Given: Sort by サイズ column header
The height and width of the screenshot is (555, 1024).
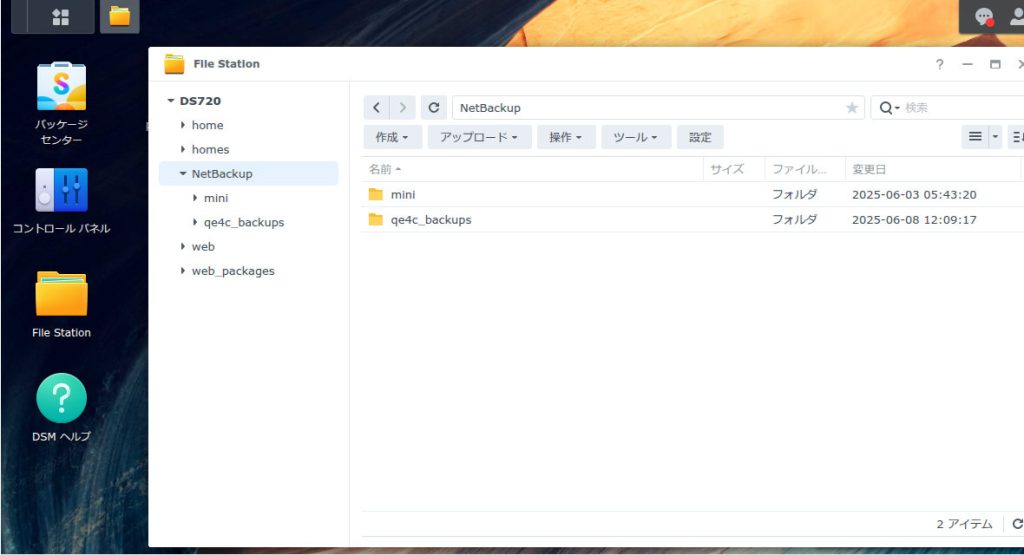Looking at the screenshot, I should point(734,169).
